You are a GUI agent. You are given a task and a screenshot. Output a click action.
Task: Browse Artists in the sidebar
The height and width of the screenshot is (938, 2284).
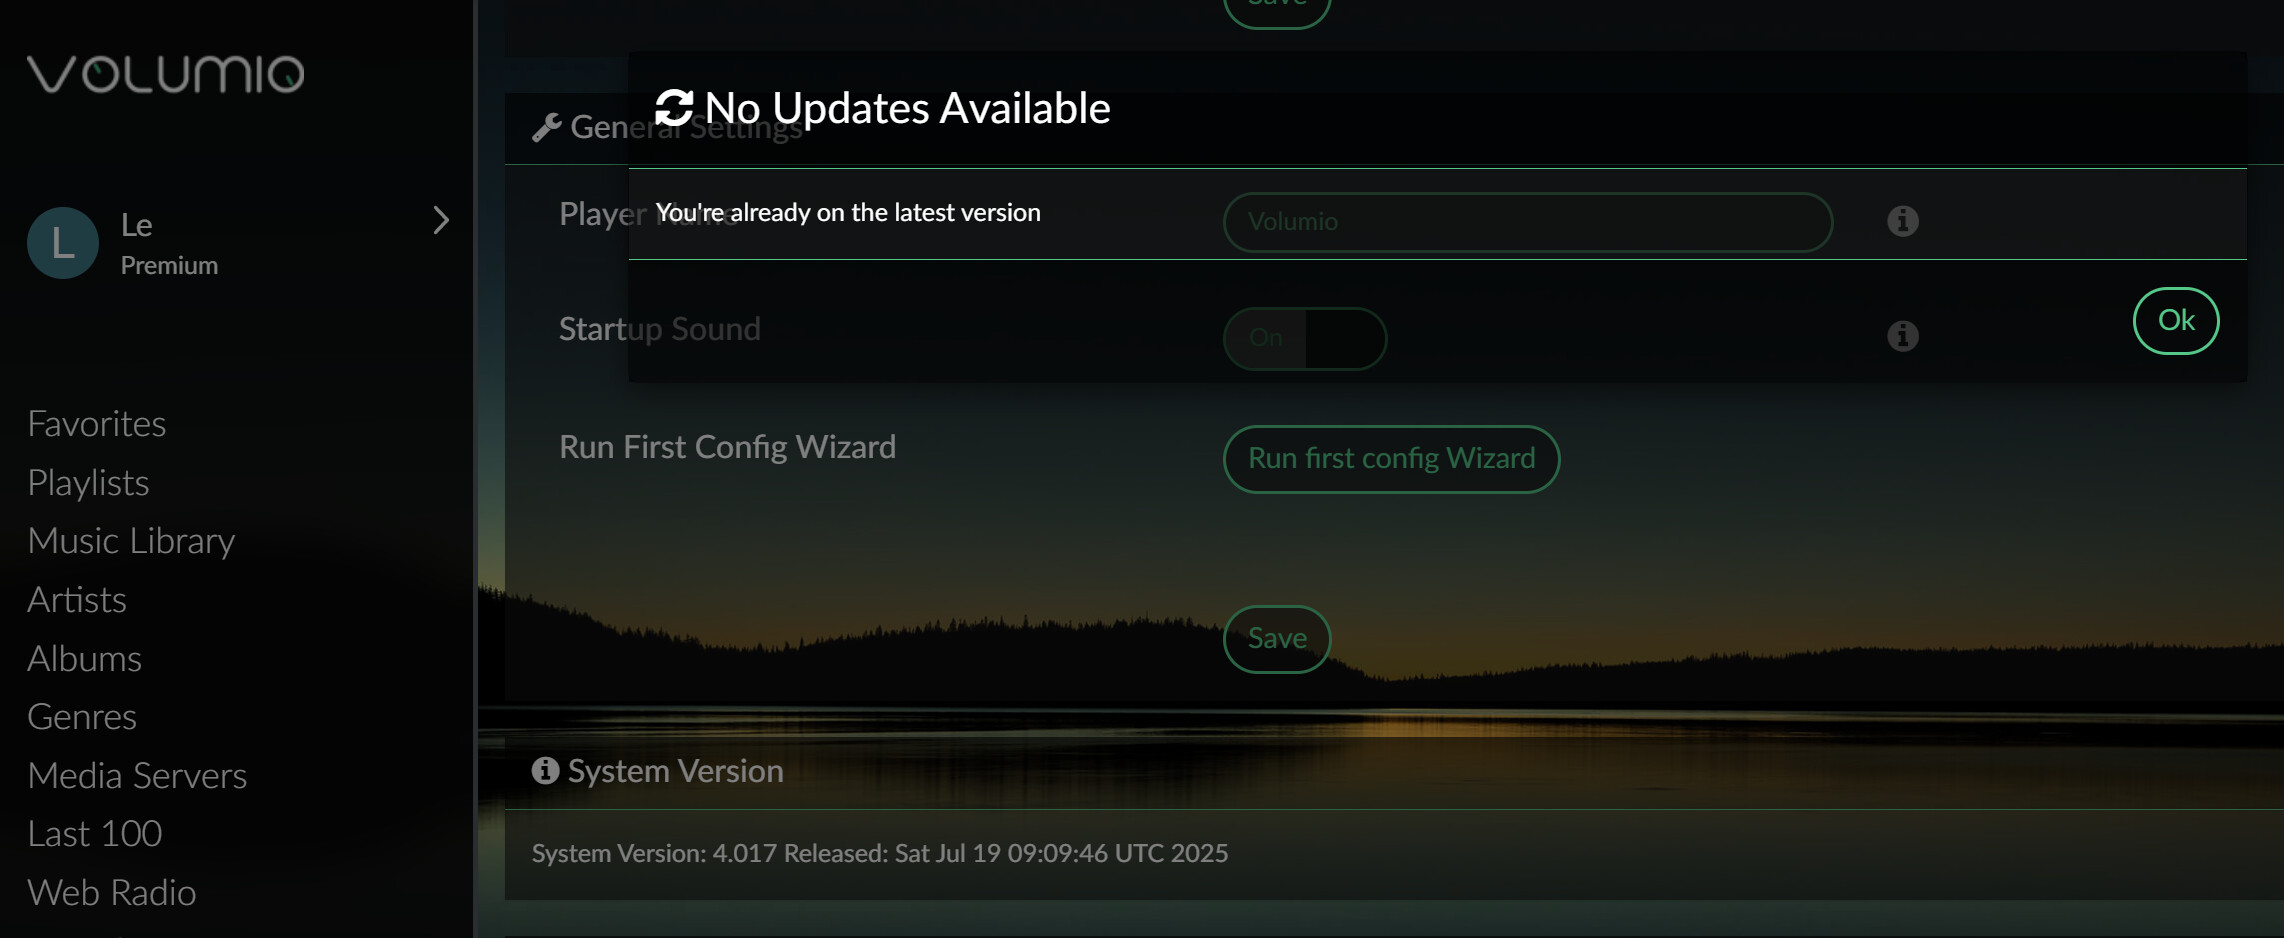tap(77, 600)
